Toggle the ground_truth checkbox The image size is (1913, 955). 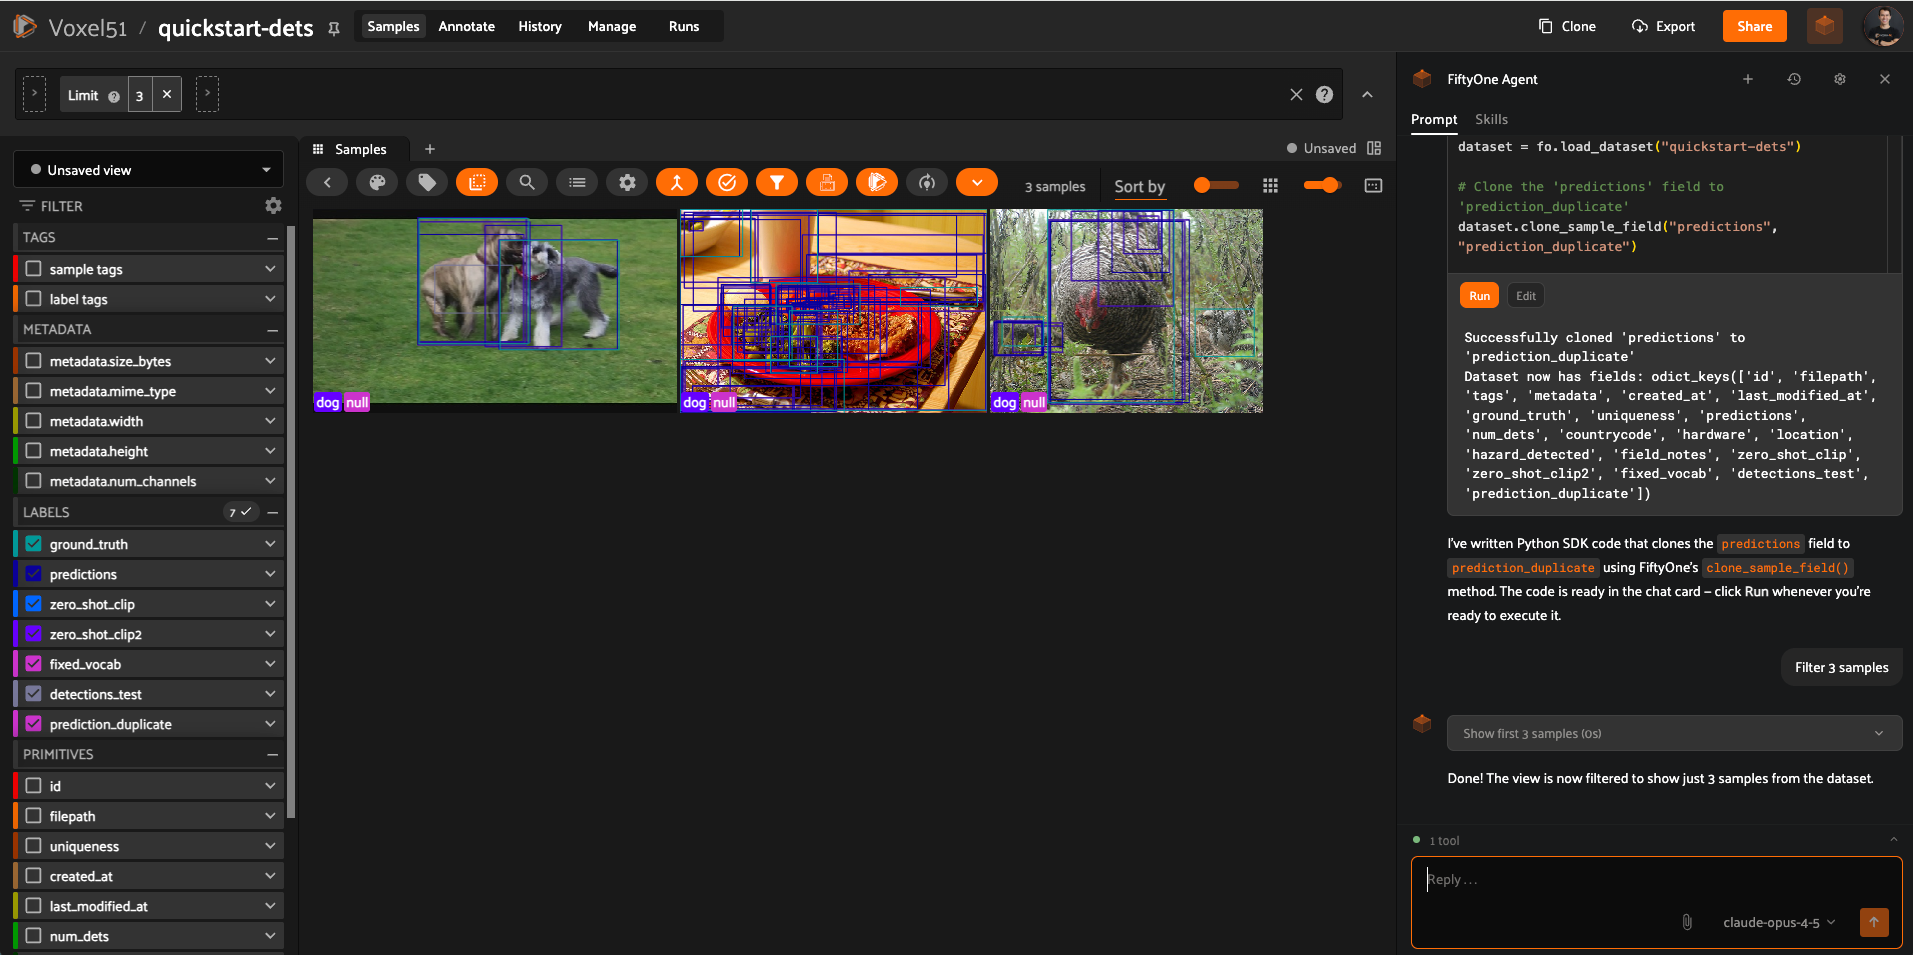click(34, 544)
